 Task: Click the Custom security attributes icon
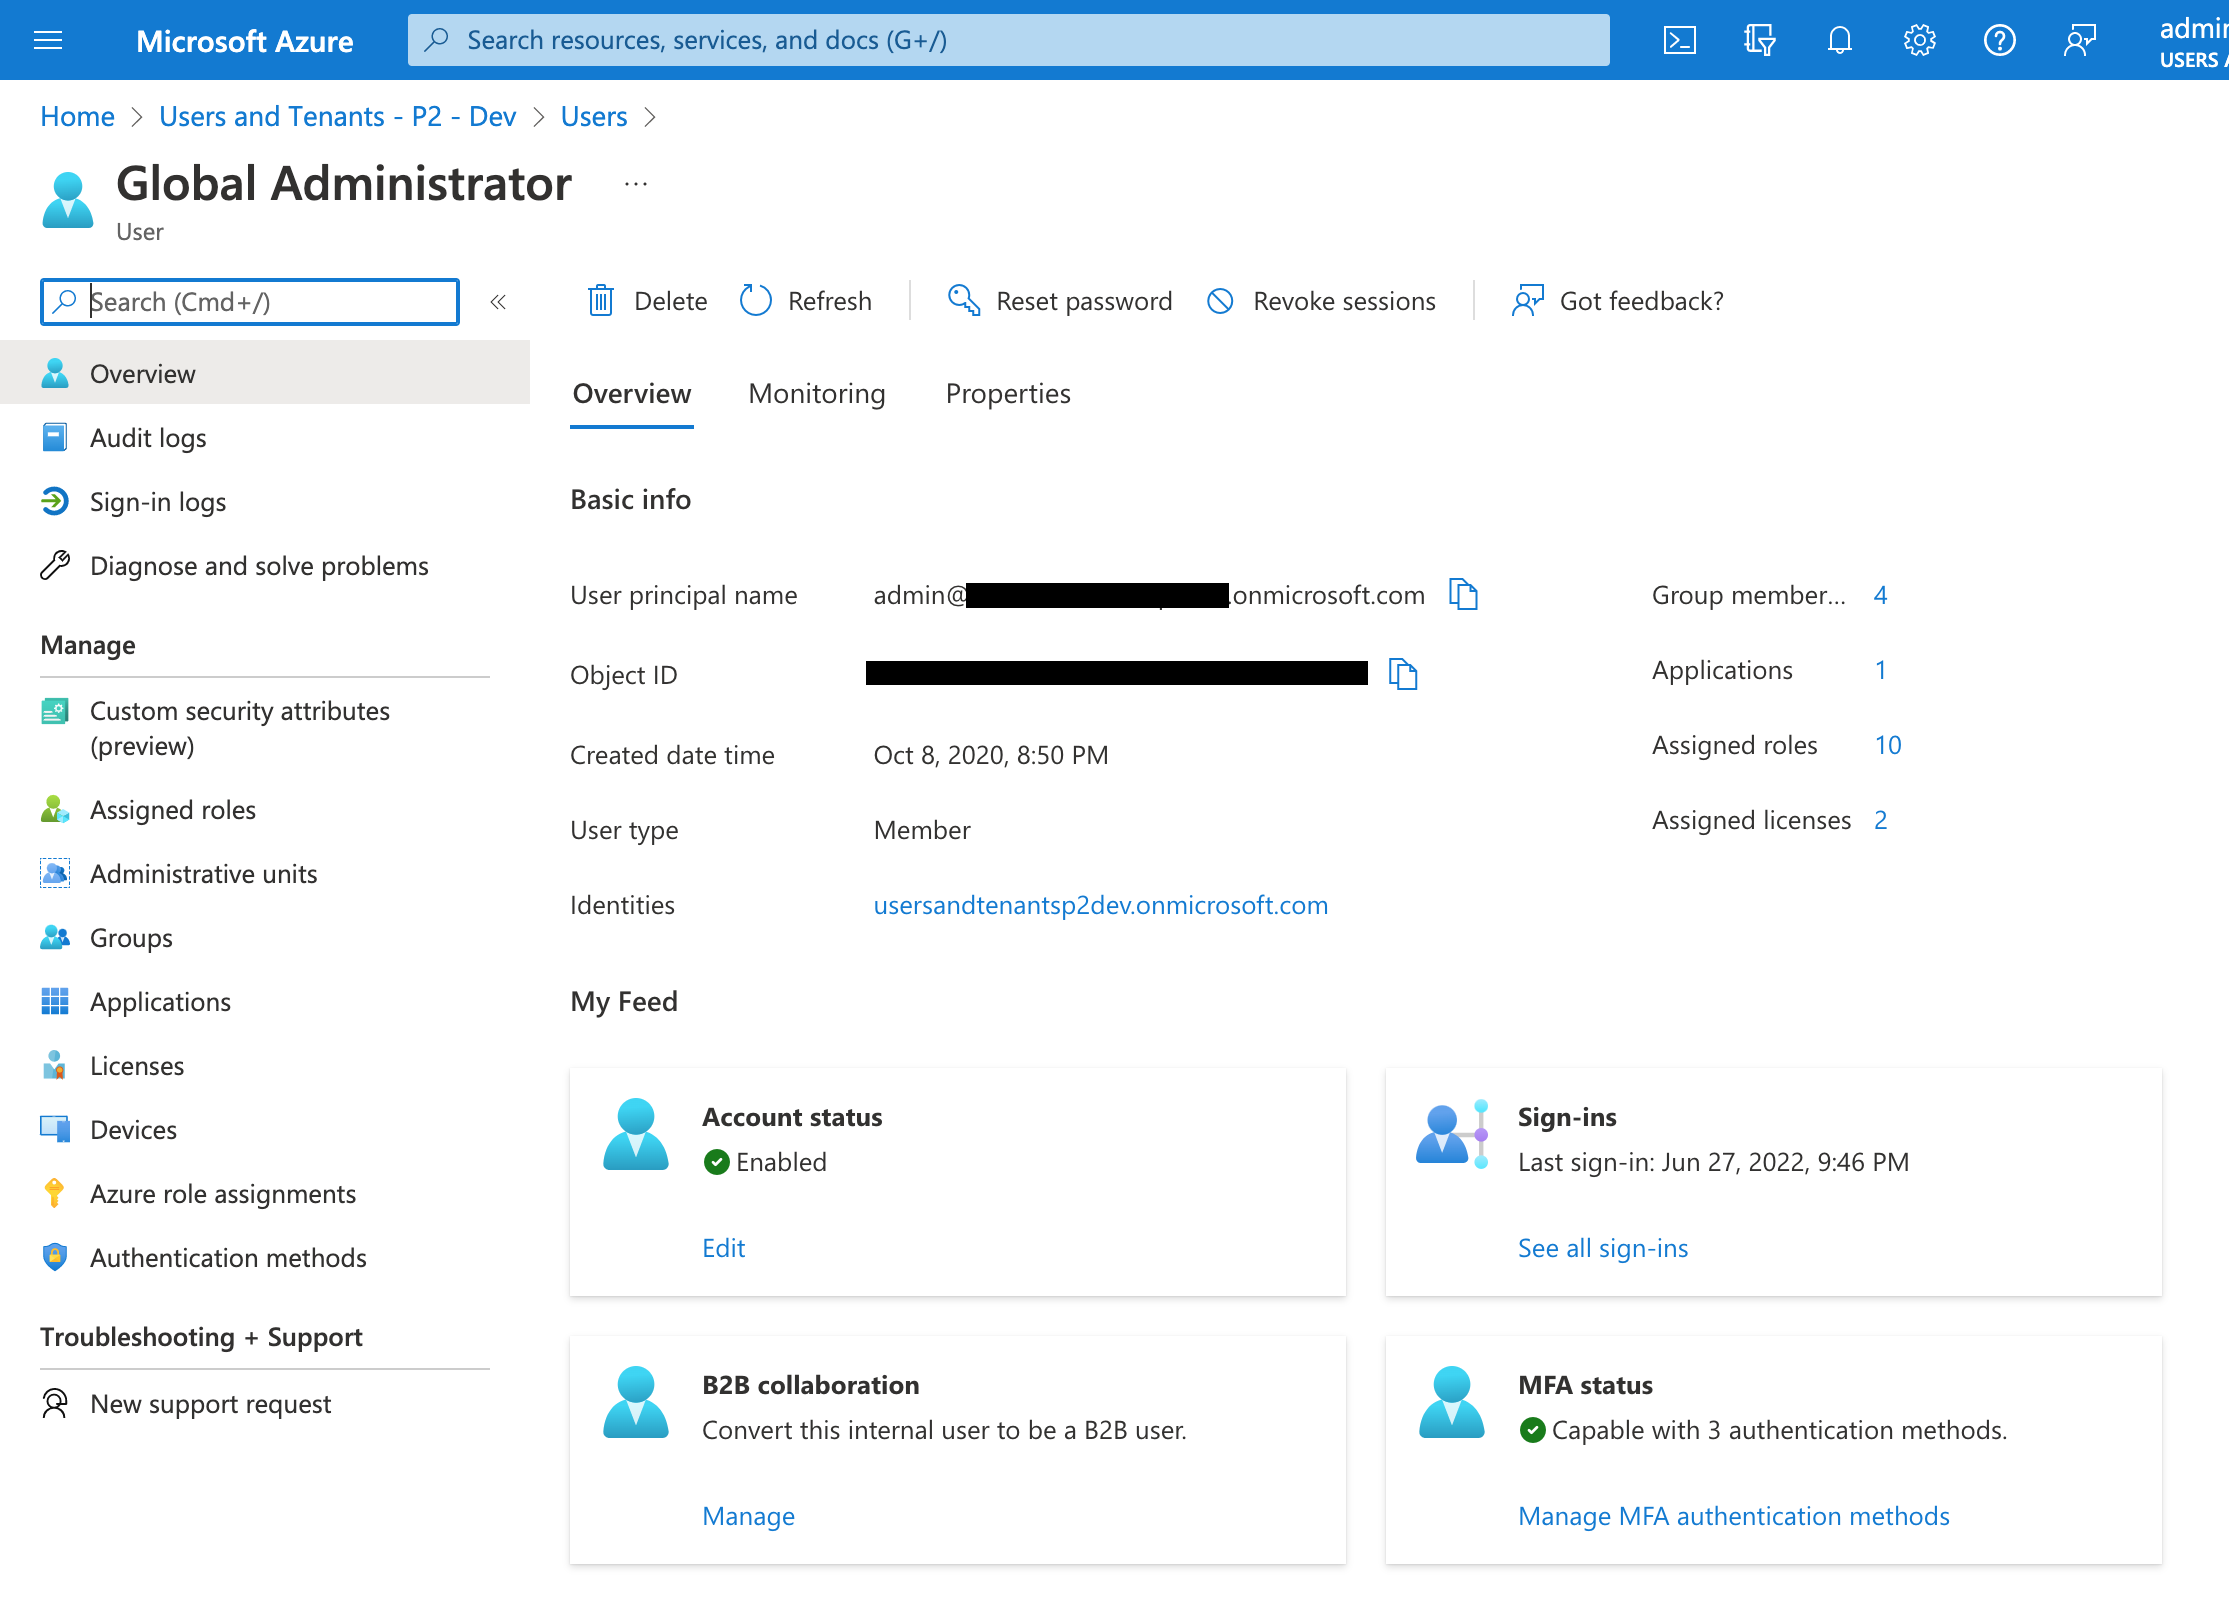point(55,711)
